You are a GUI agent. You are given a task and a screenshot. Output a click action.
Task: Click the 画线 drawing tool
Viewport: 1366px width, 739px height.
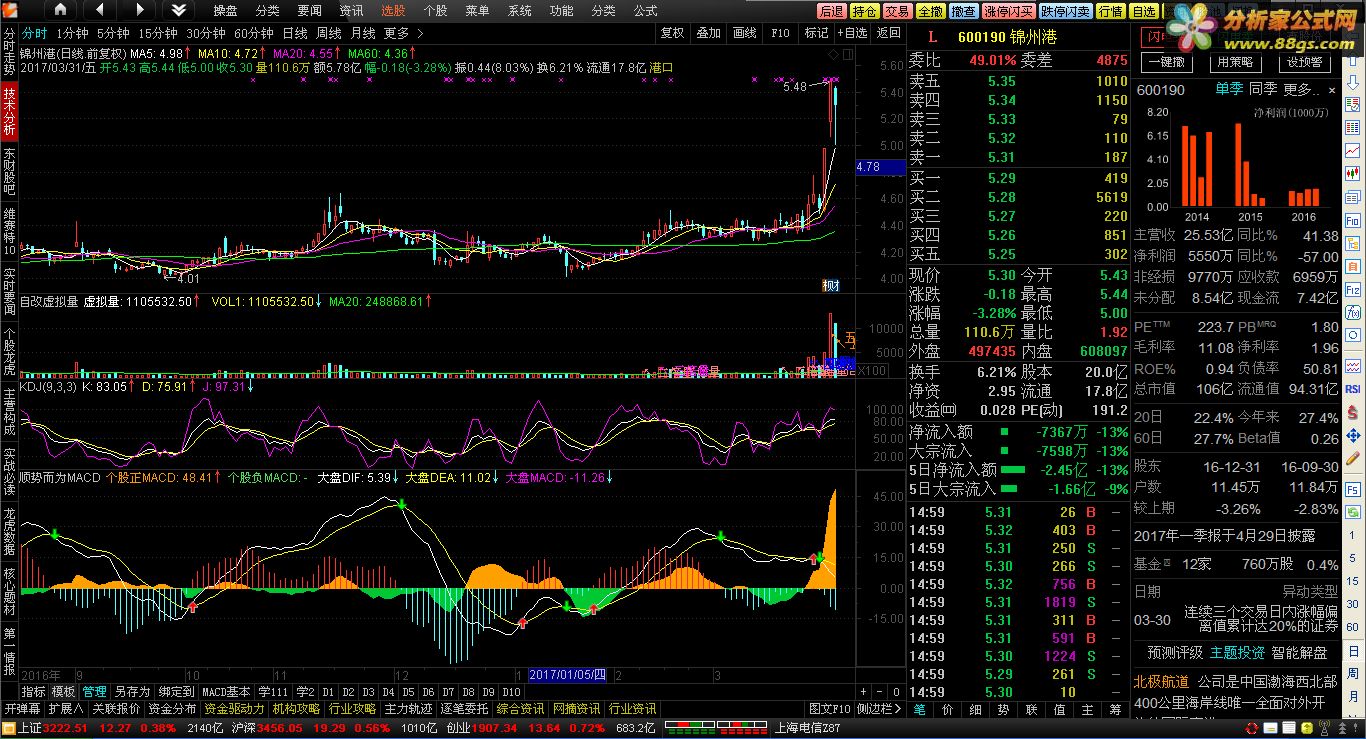tap(745, 33)
